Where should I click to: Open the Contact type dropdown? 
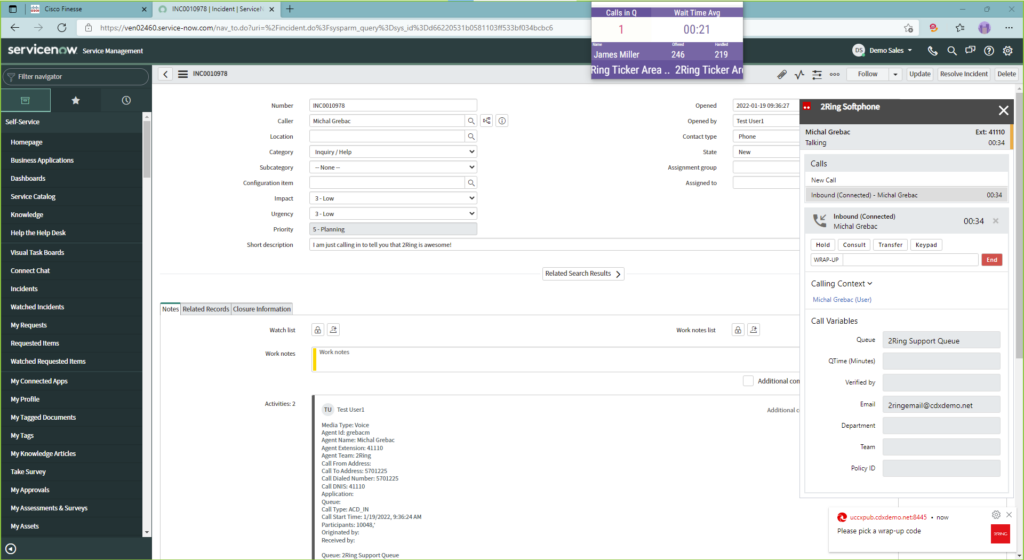767,136
